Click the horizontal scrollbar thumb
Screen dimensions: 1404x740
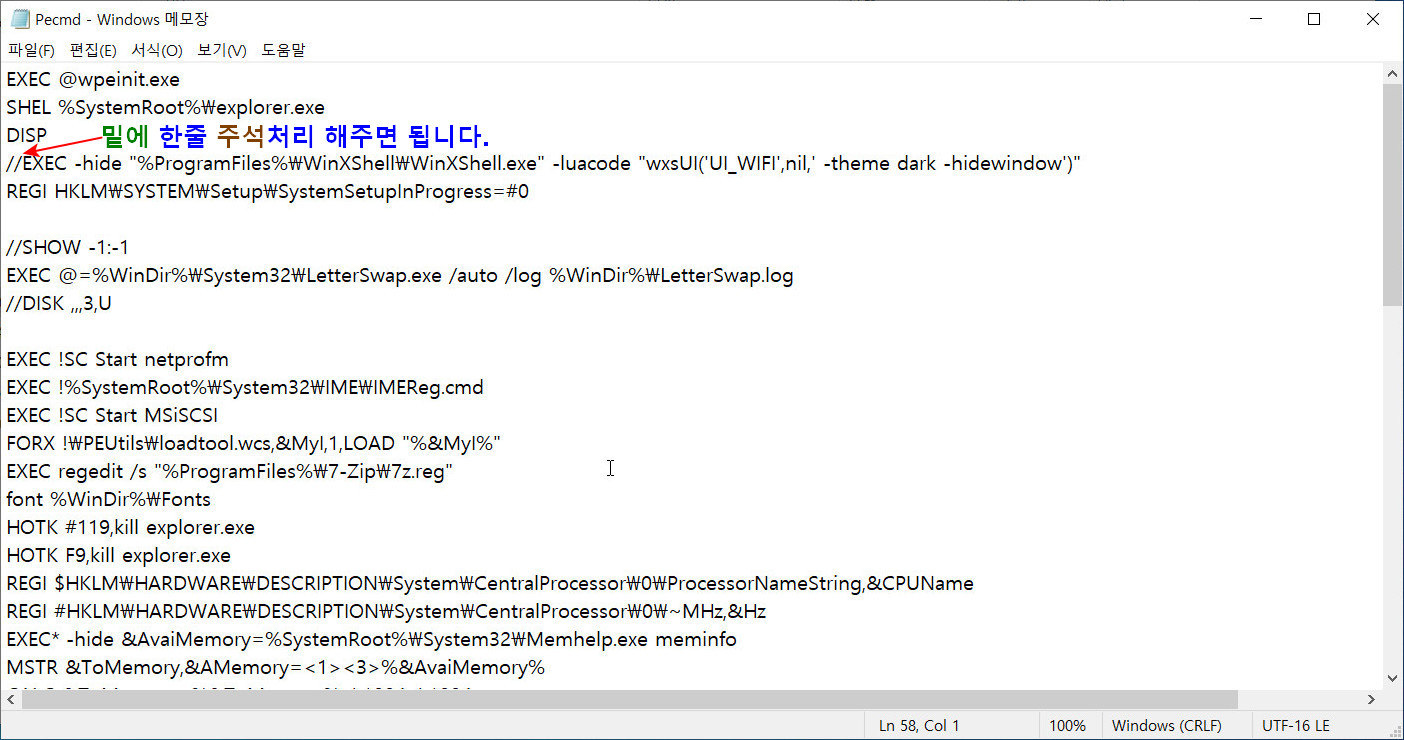point(630,699)
